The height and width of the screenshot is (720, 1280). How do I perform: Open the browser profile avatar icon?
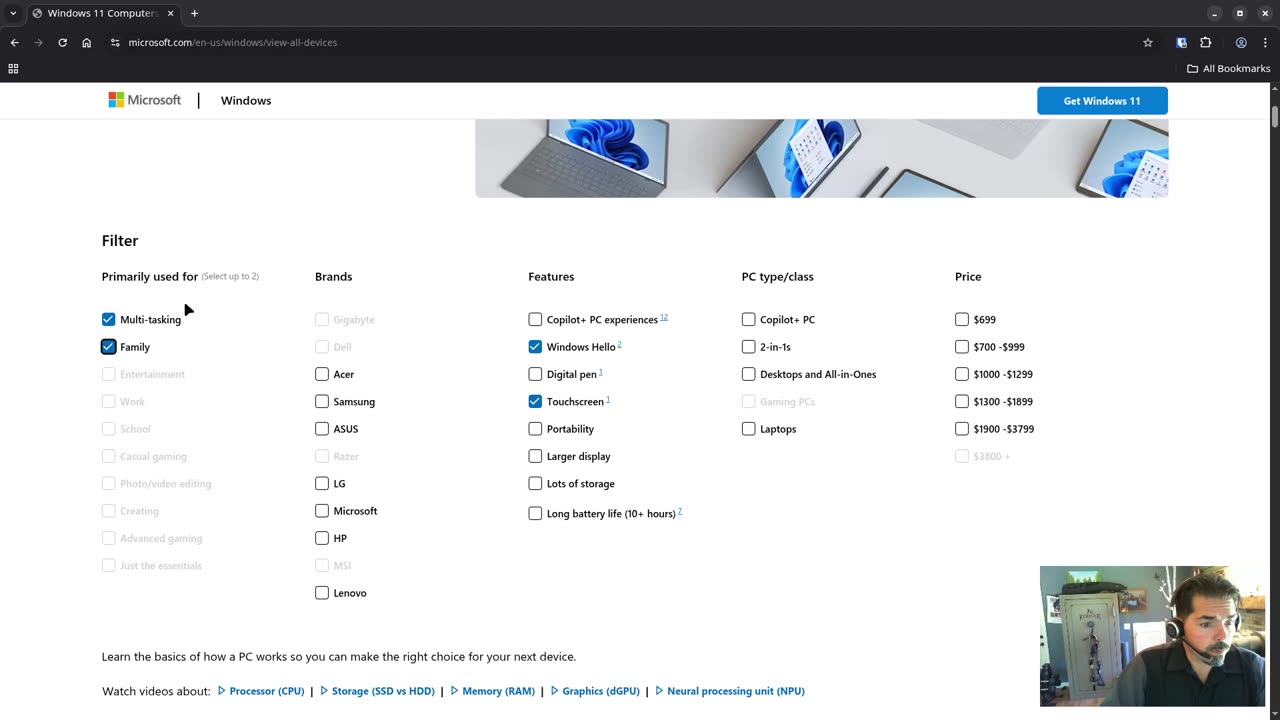point(1241,42)
